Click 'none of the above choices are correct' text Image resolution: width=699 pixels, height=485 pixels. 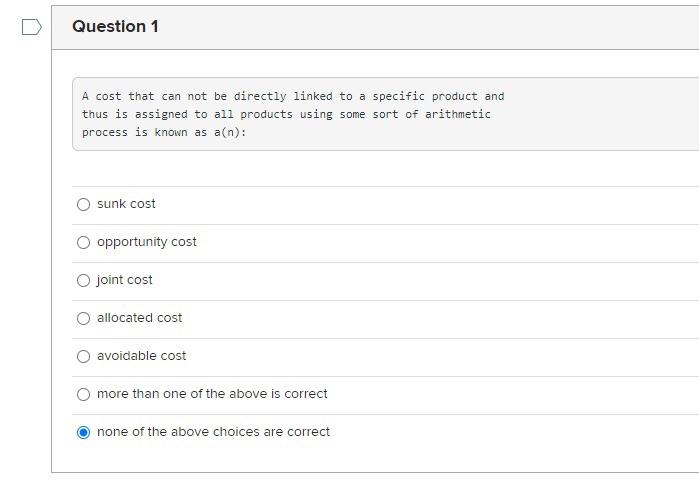(213, 432)
